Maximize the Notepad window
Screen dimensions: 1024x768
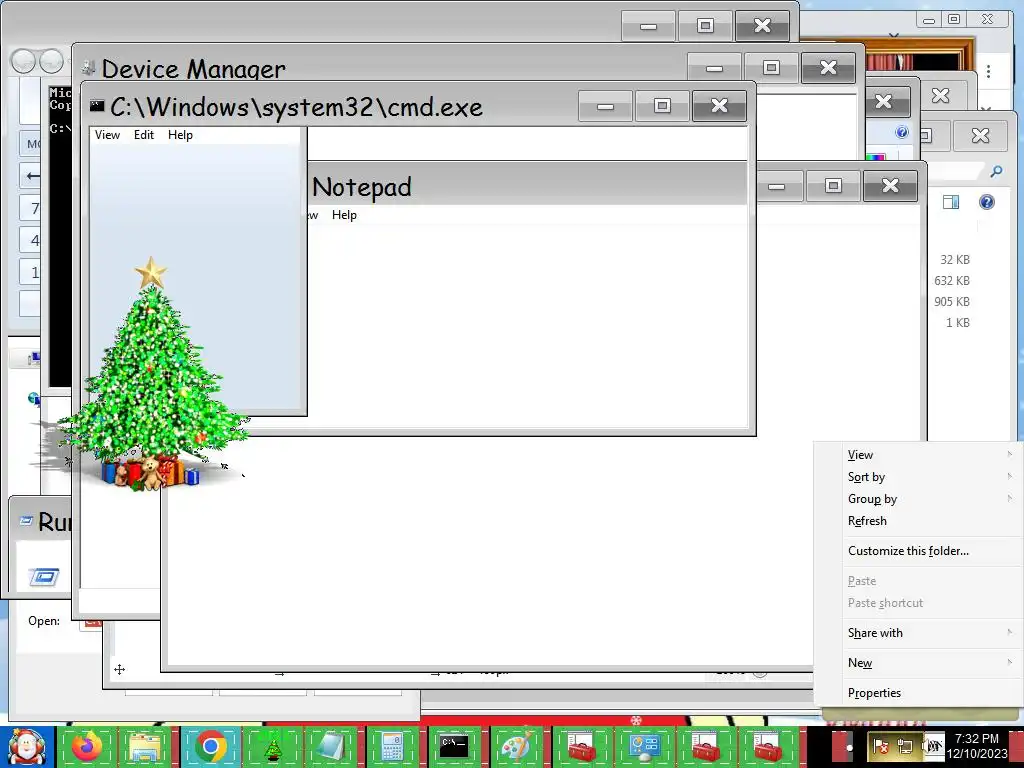[x=833, y=186]
